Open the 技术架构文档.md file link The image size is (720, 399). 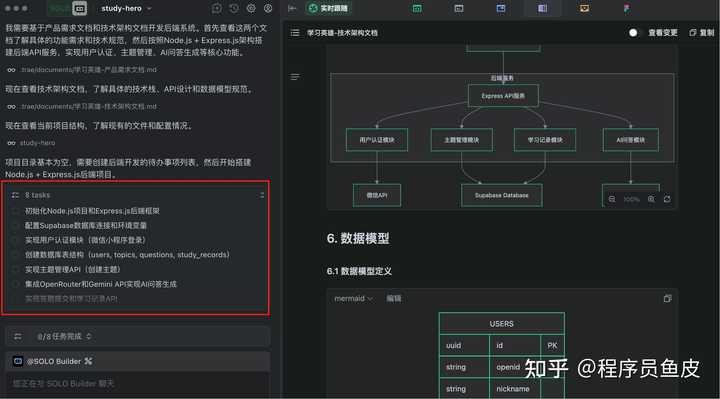[x=89, y=107]
